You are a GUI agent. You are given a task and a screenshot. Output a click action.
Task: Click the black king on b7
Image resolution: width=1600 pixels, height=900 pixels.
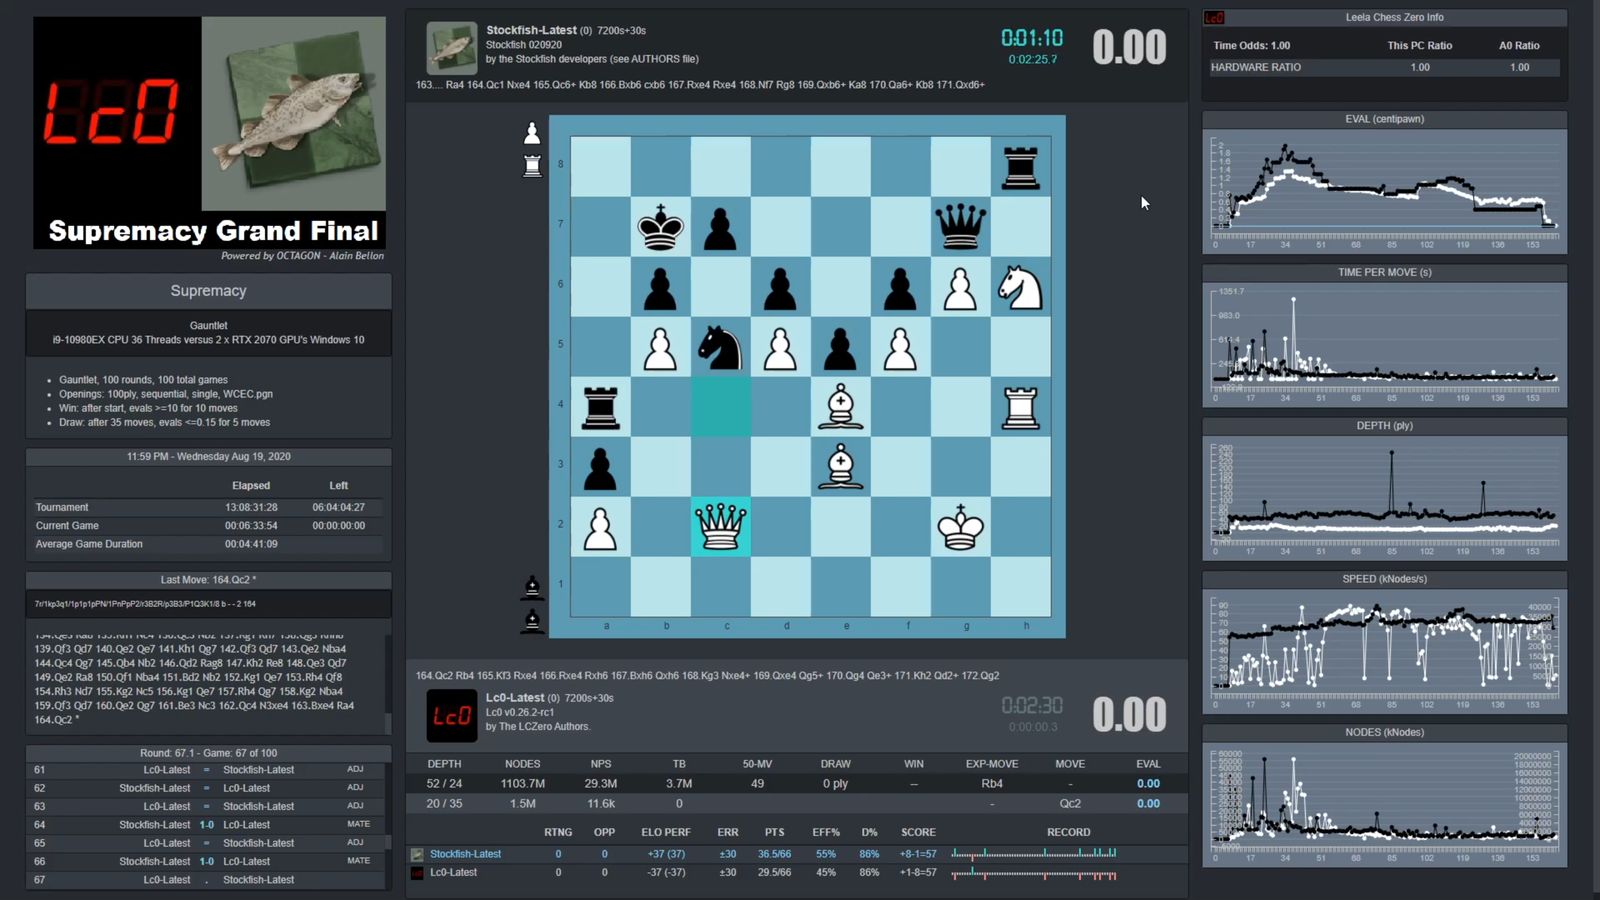pos(660,227)
